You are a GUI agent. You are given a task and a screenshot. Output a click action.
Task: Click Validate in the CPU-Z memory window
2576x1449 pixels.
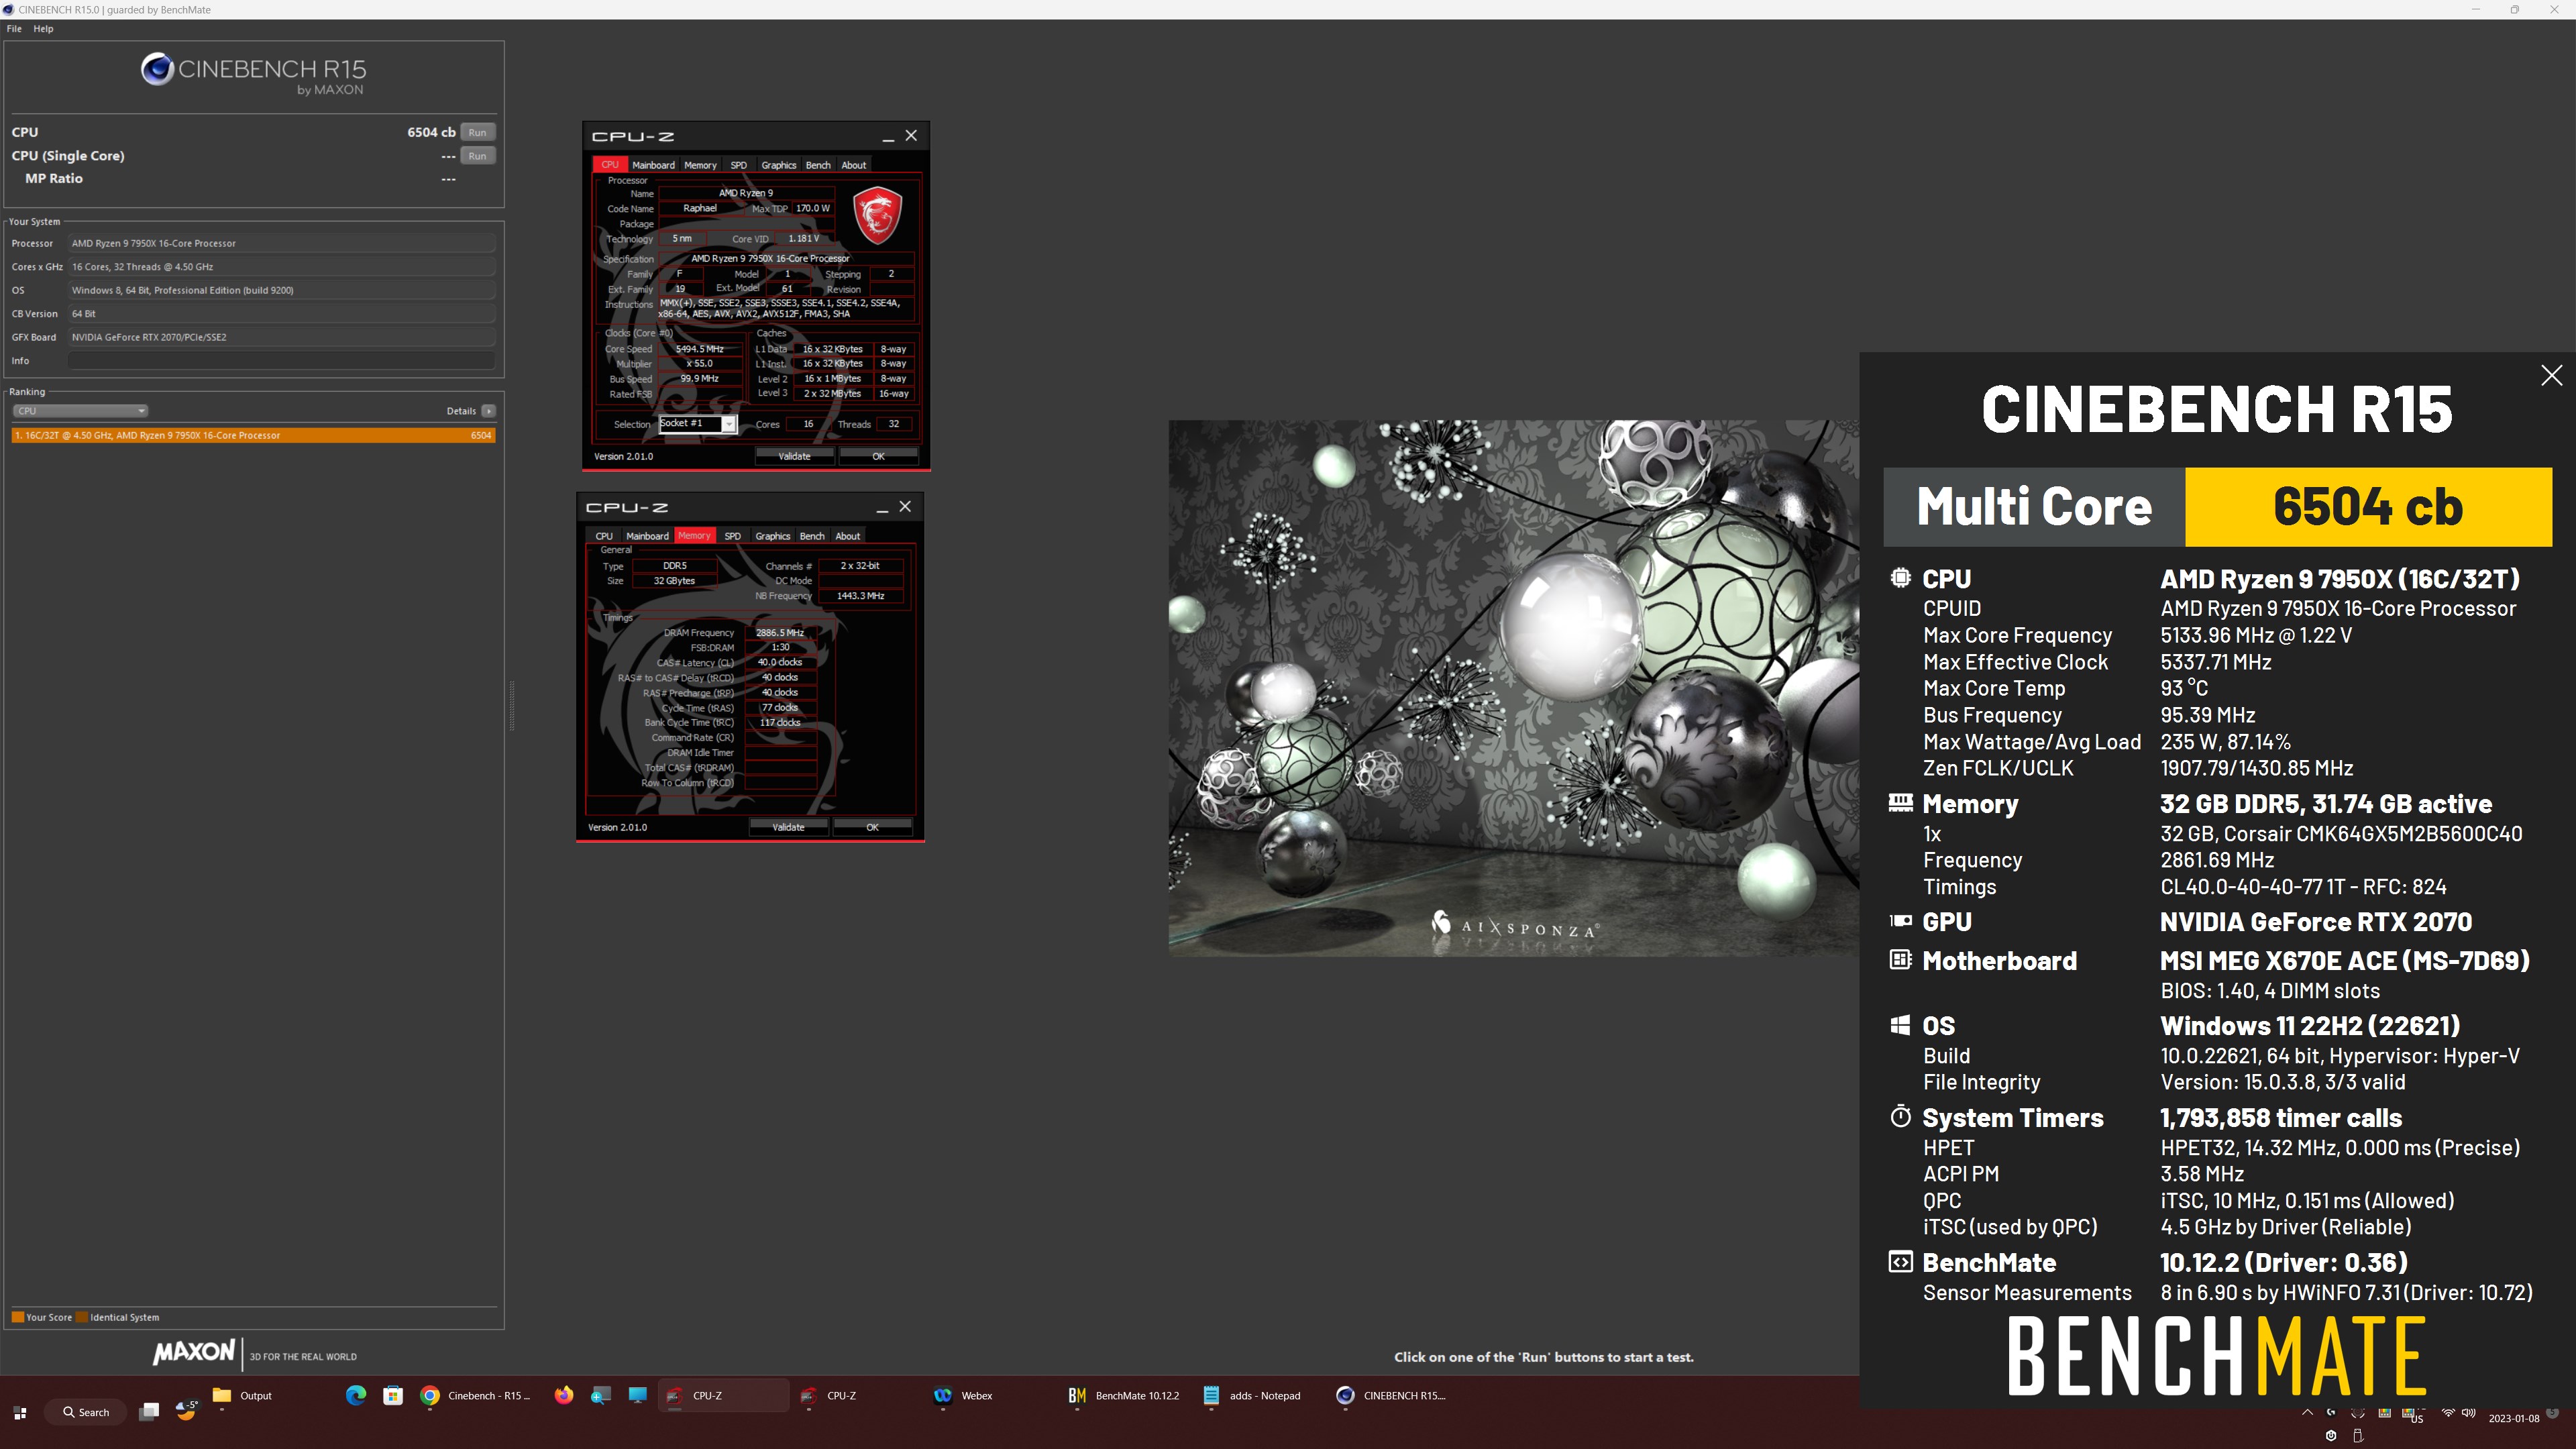tap(788, 827)
